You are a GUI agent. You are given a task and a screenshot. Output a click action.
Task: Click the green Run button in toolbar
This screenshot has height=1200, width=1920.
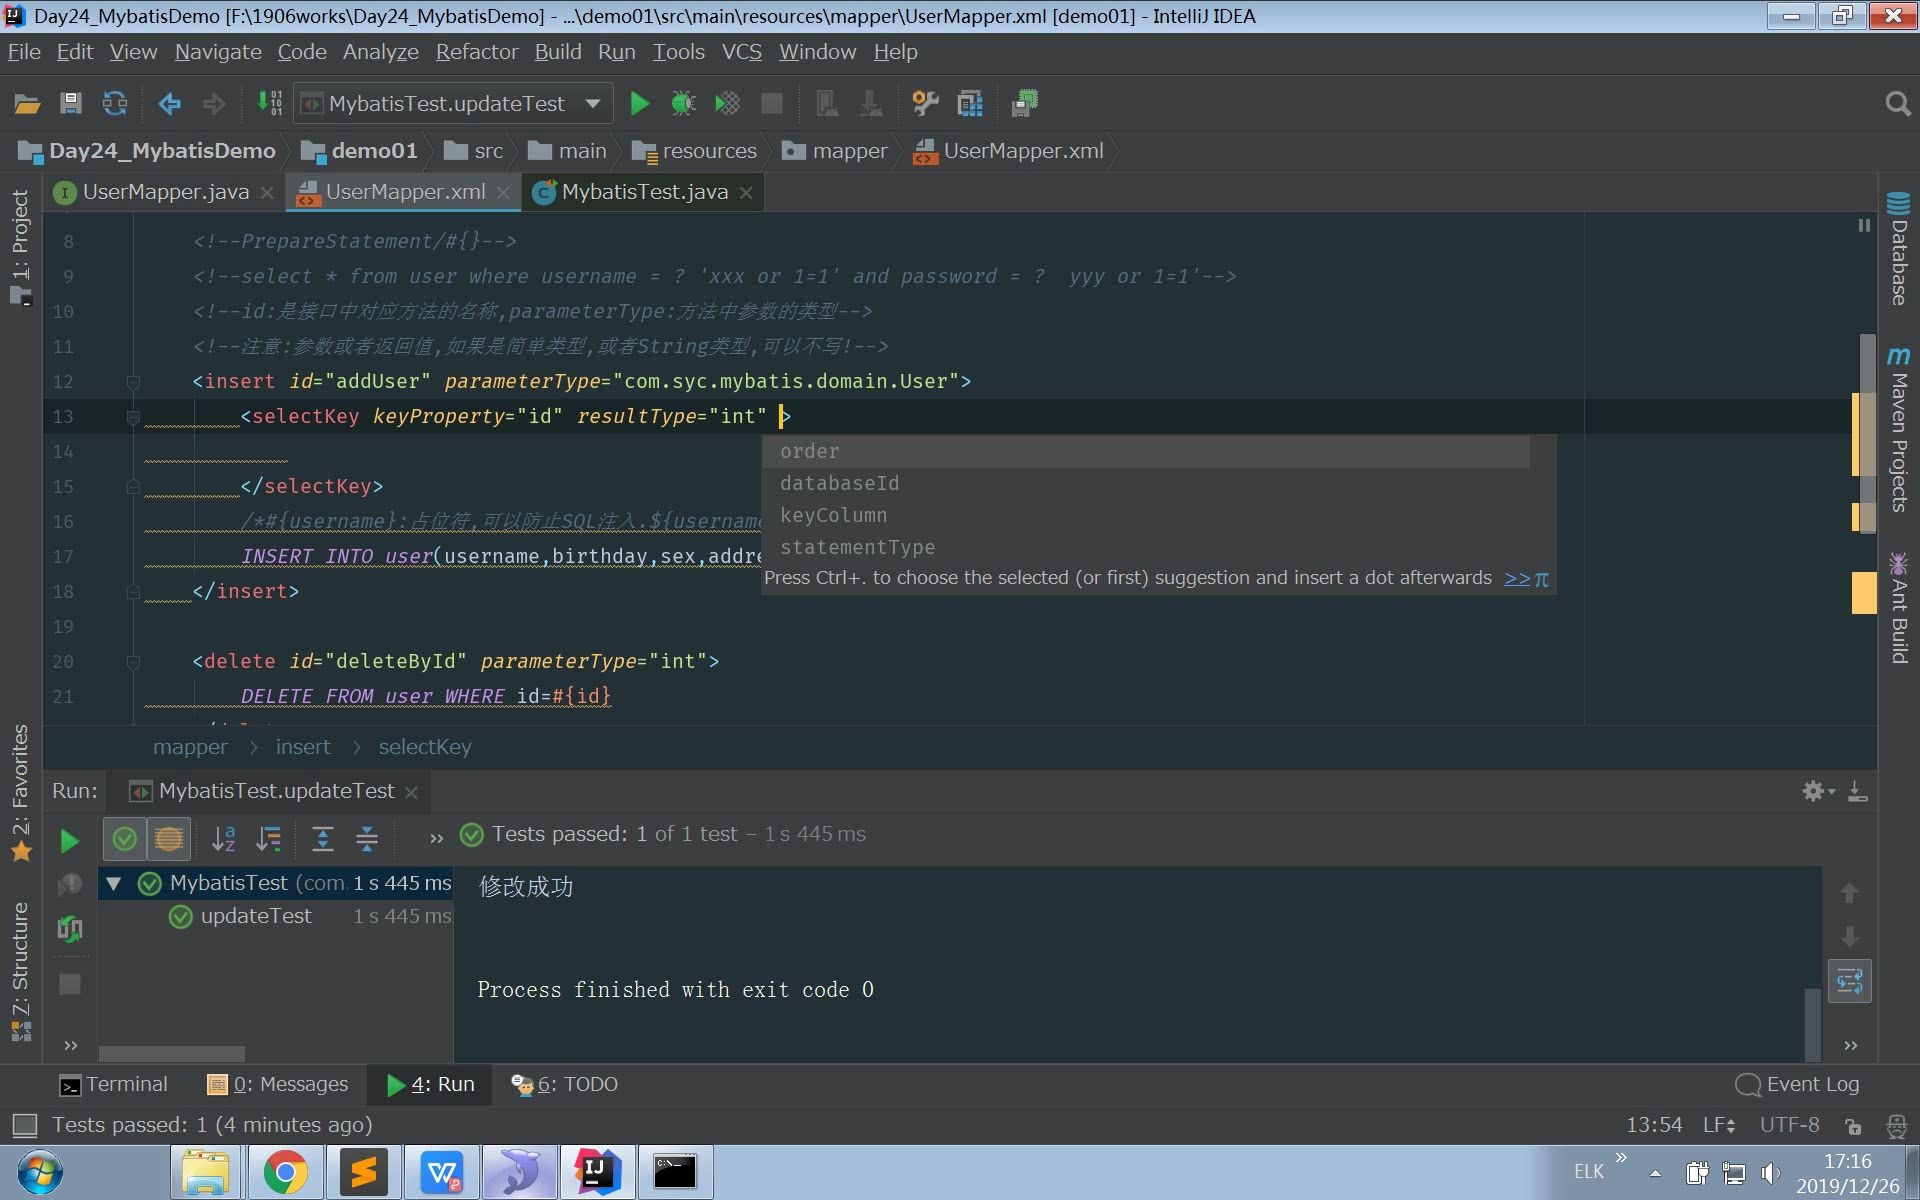click(639, 103)
